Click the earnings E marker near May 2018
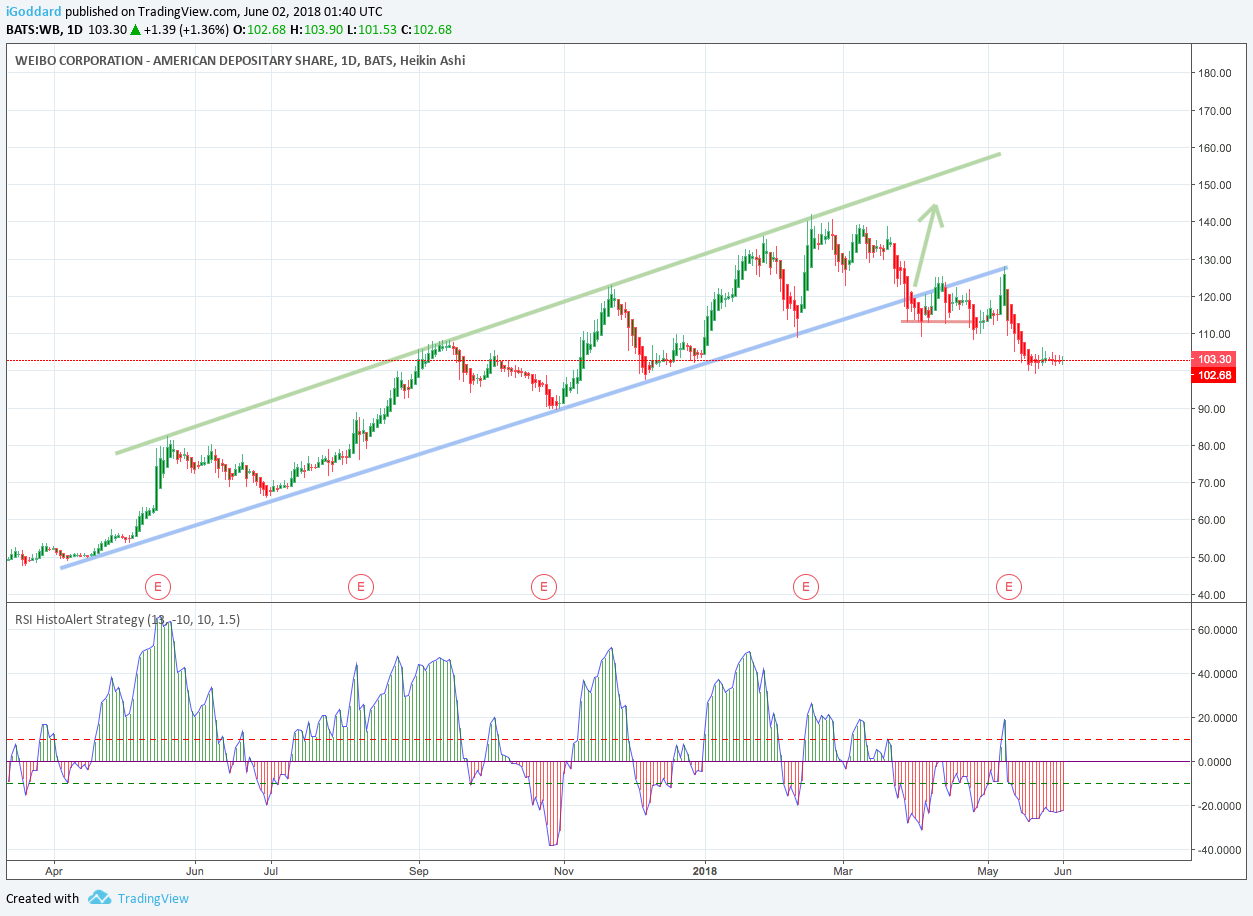1253x916 pixels. 1009,587
